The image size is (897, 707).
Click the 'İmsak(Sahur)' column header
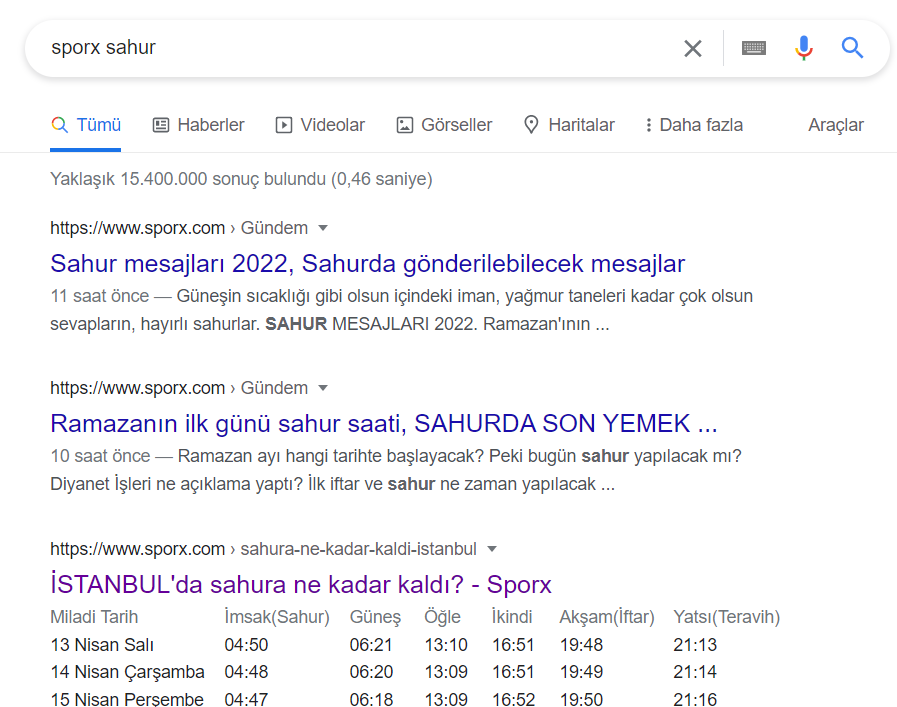tap(277, 617)
